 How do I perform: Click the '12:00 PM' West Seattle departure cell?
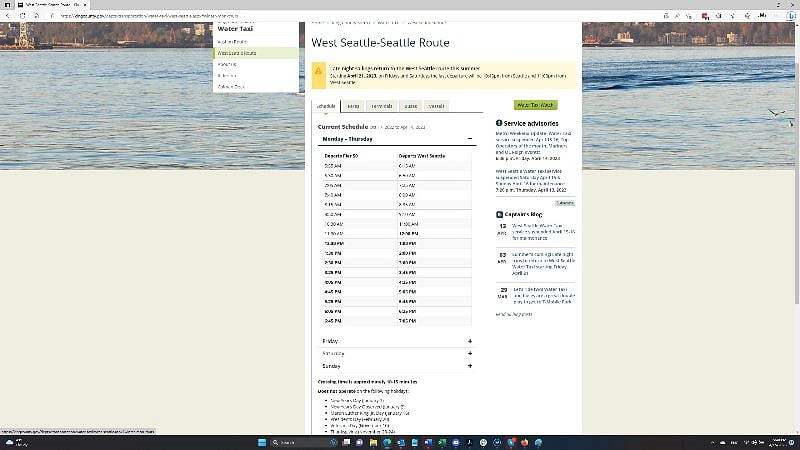click(x=408, y=234)
